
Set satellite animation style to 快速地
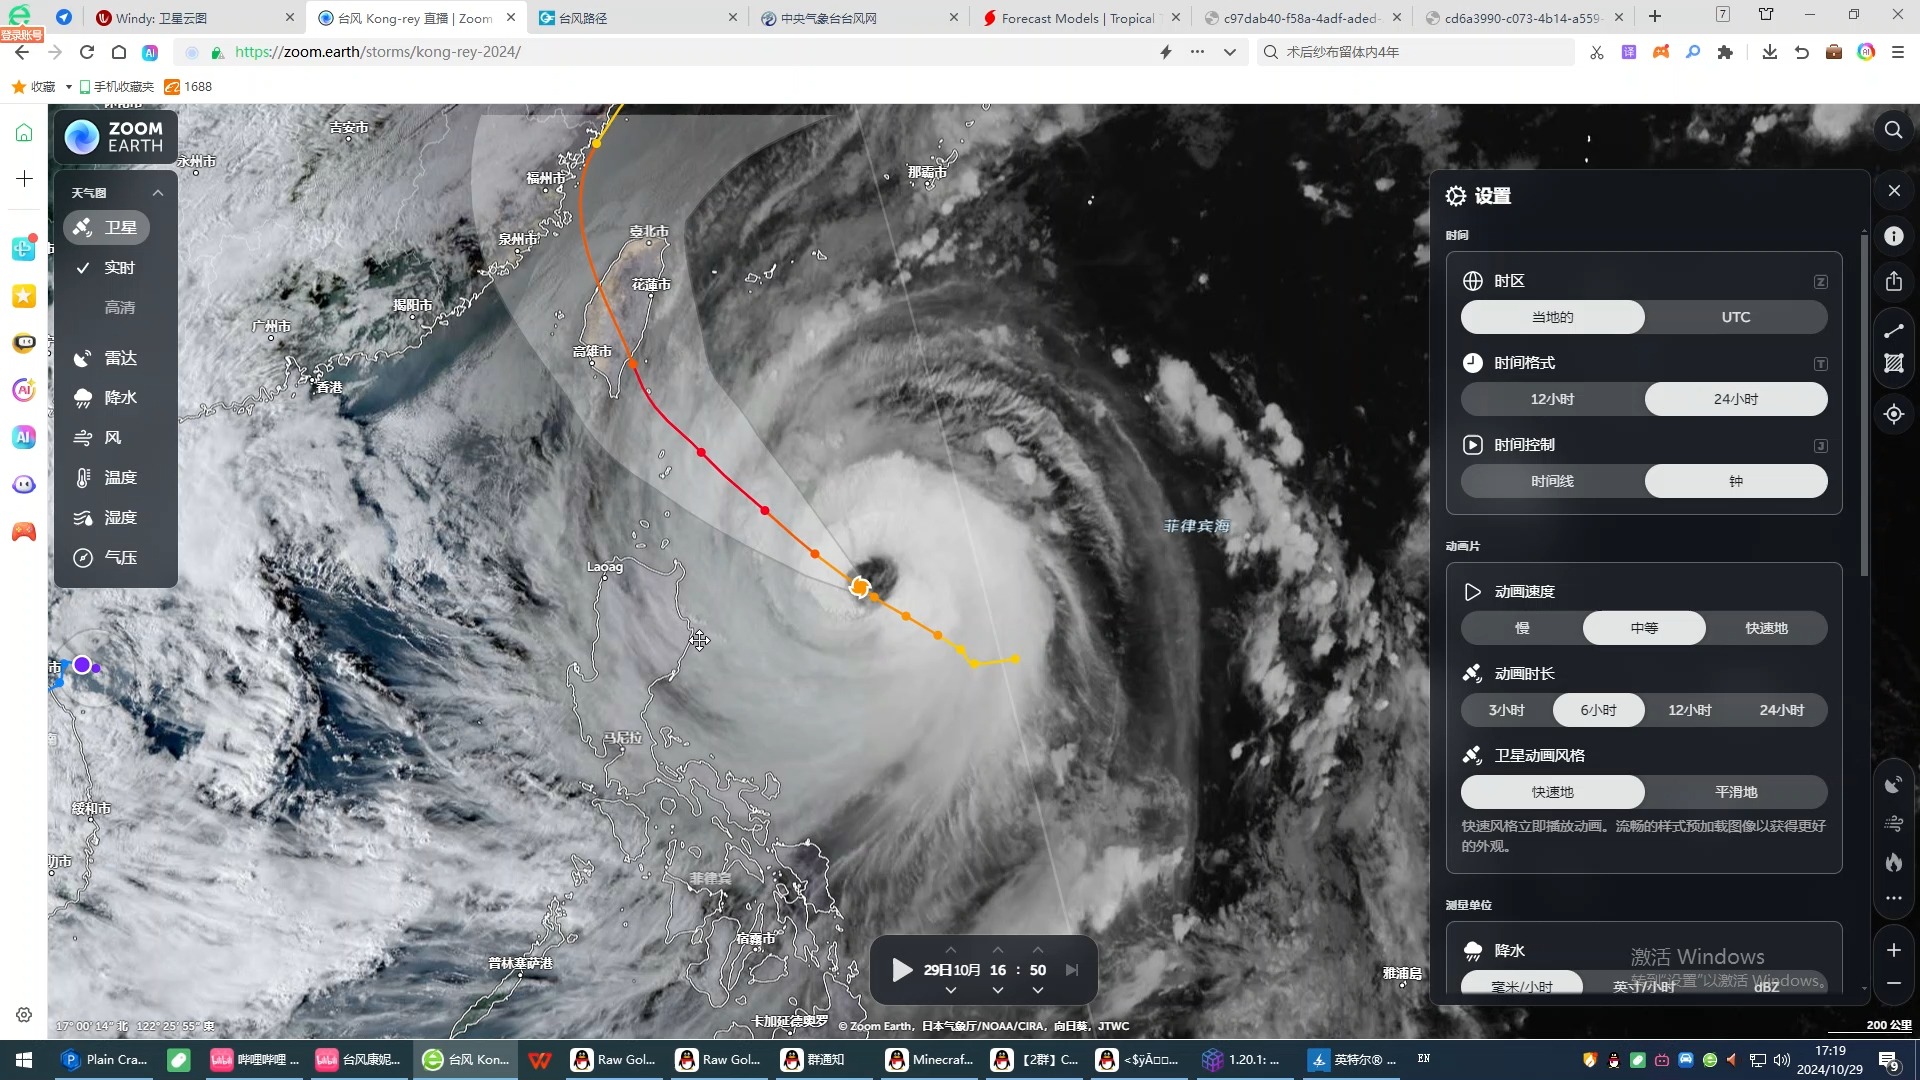(x=1552, y=792)
